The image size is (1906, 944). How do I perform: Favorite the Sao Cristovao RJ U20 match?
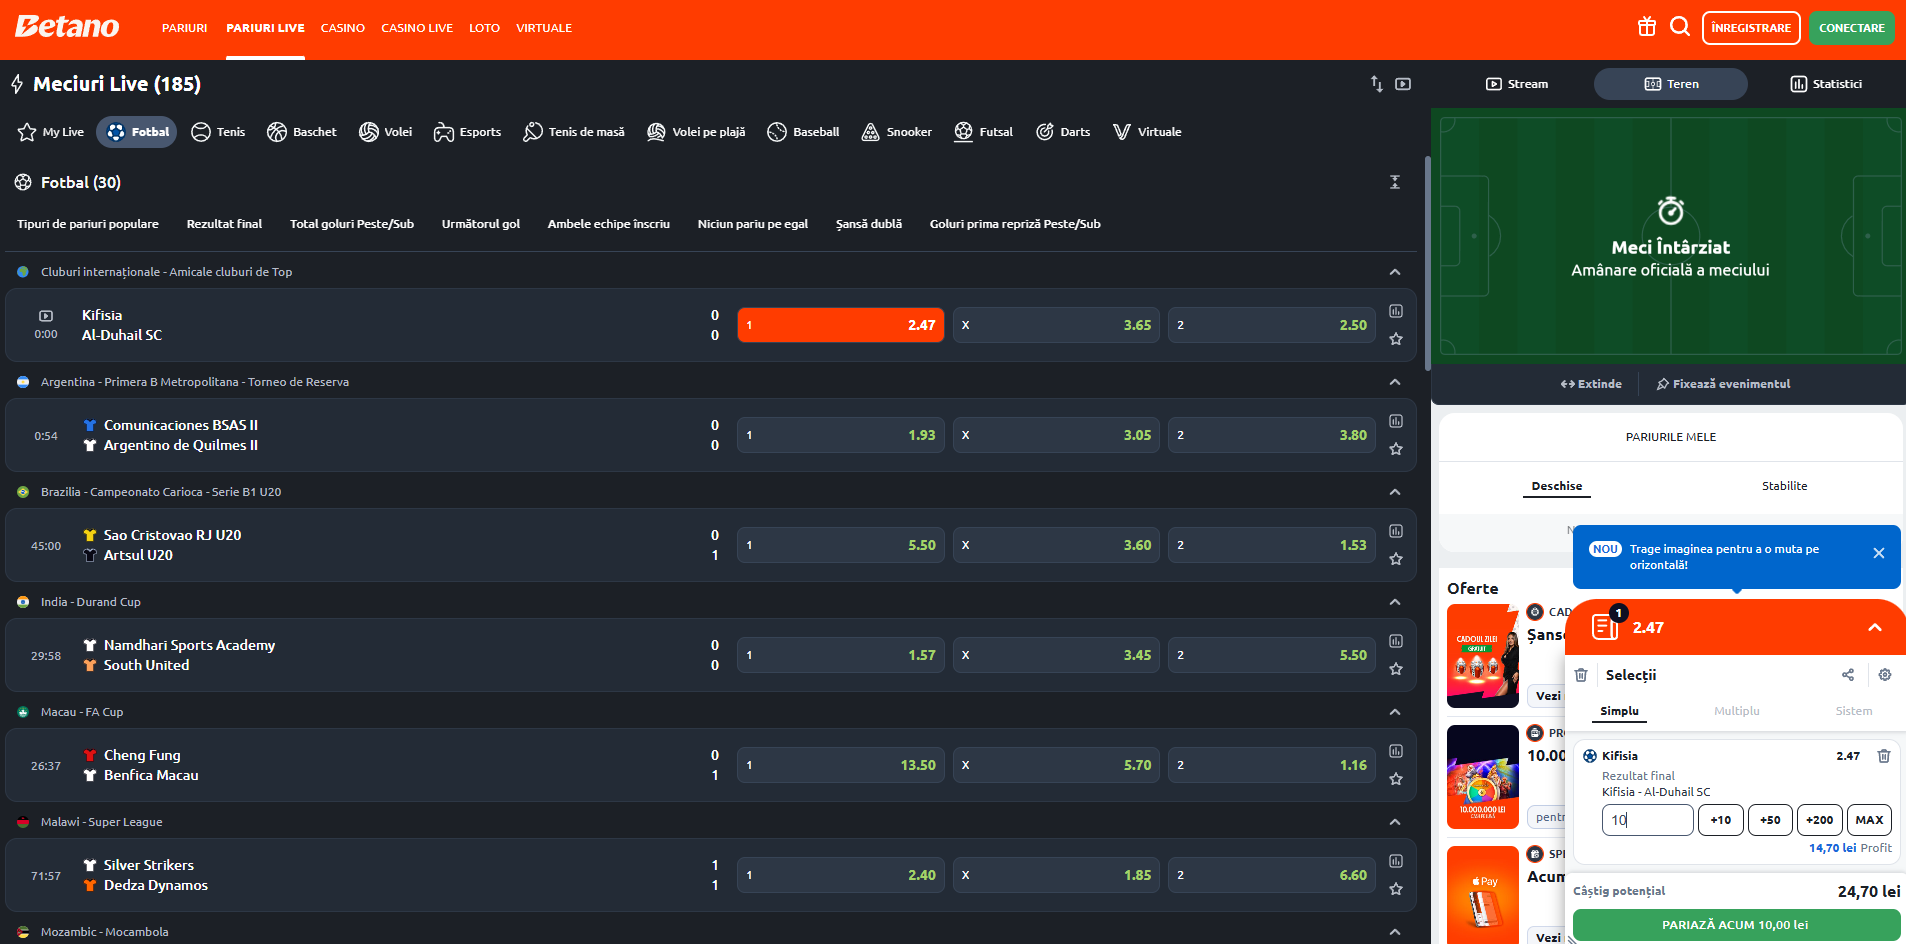1396,559
